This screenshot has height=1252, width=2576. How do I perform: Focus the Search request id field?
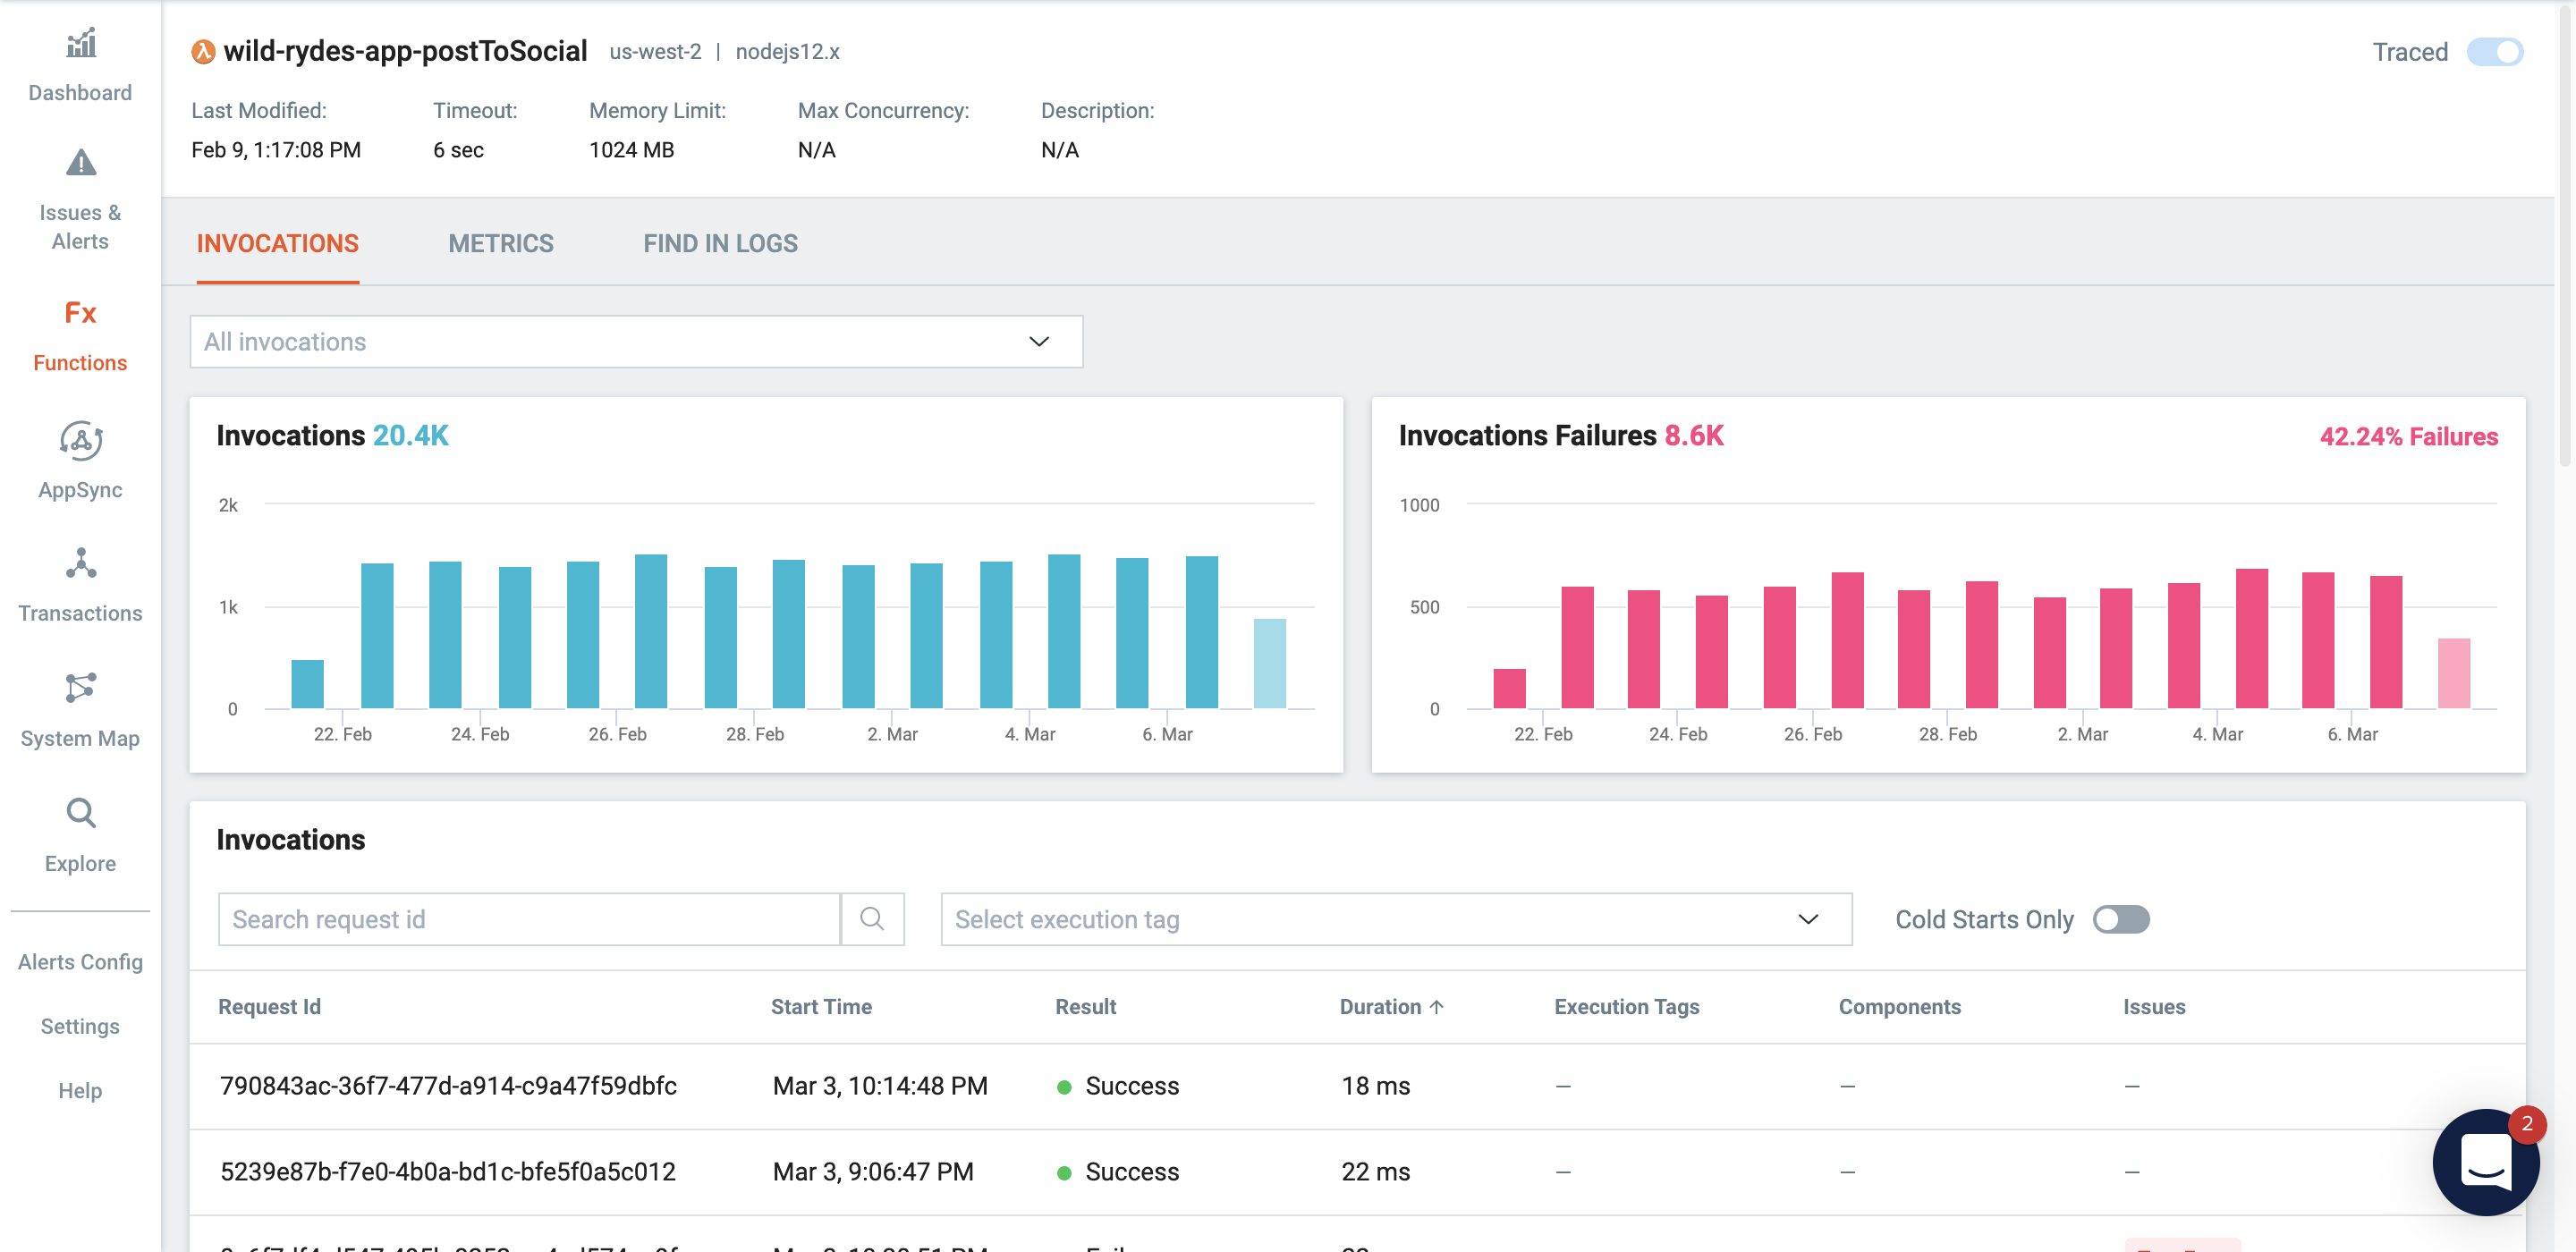[528, 919]
